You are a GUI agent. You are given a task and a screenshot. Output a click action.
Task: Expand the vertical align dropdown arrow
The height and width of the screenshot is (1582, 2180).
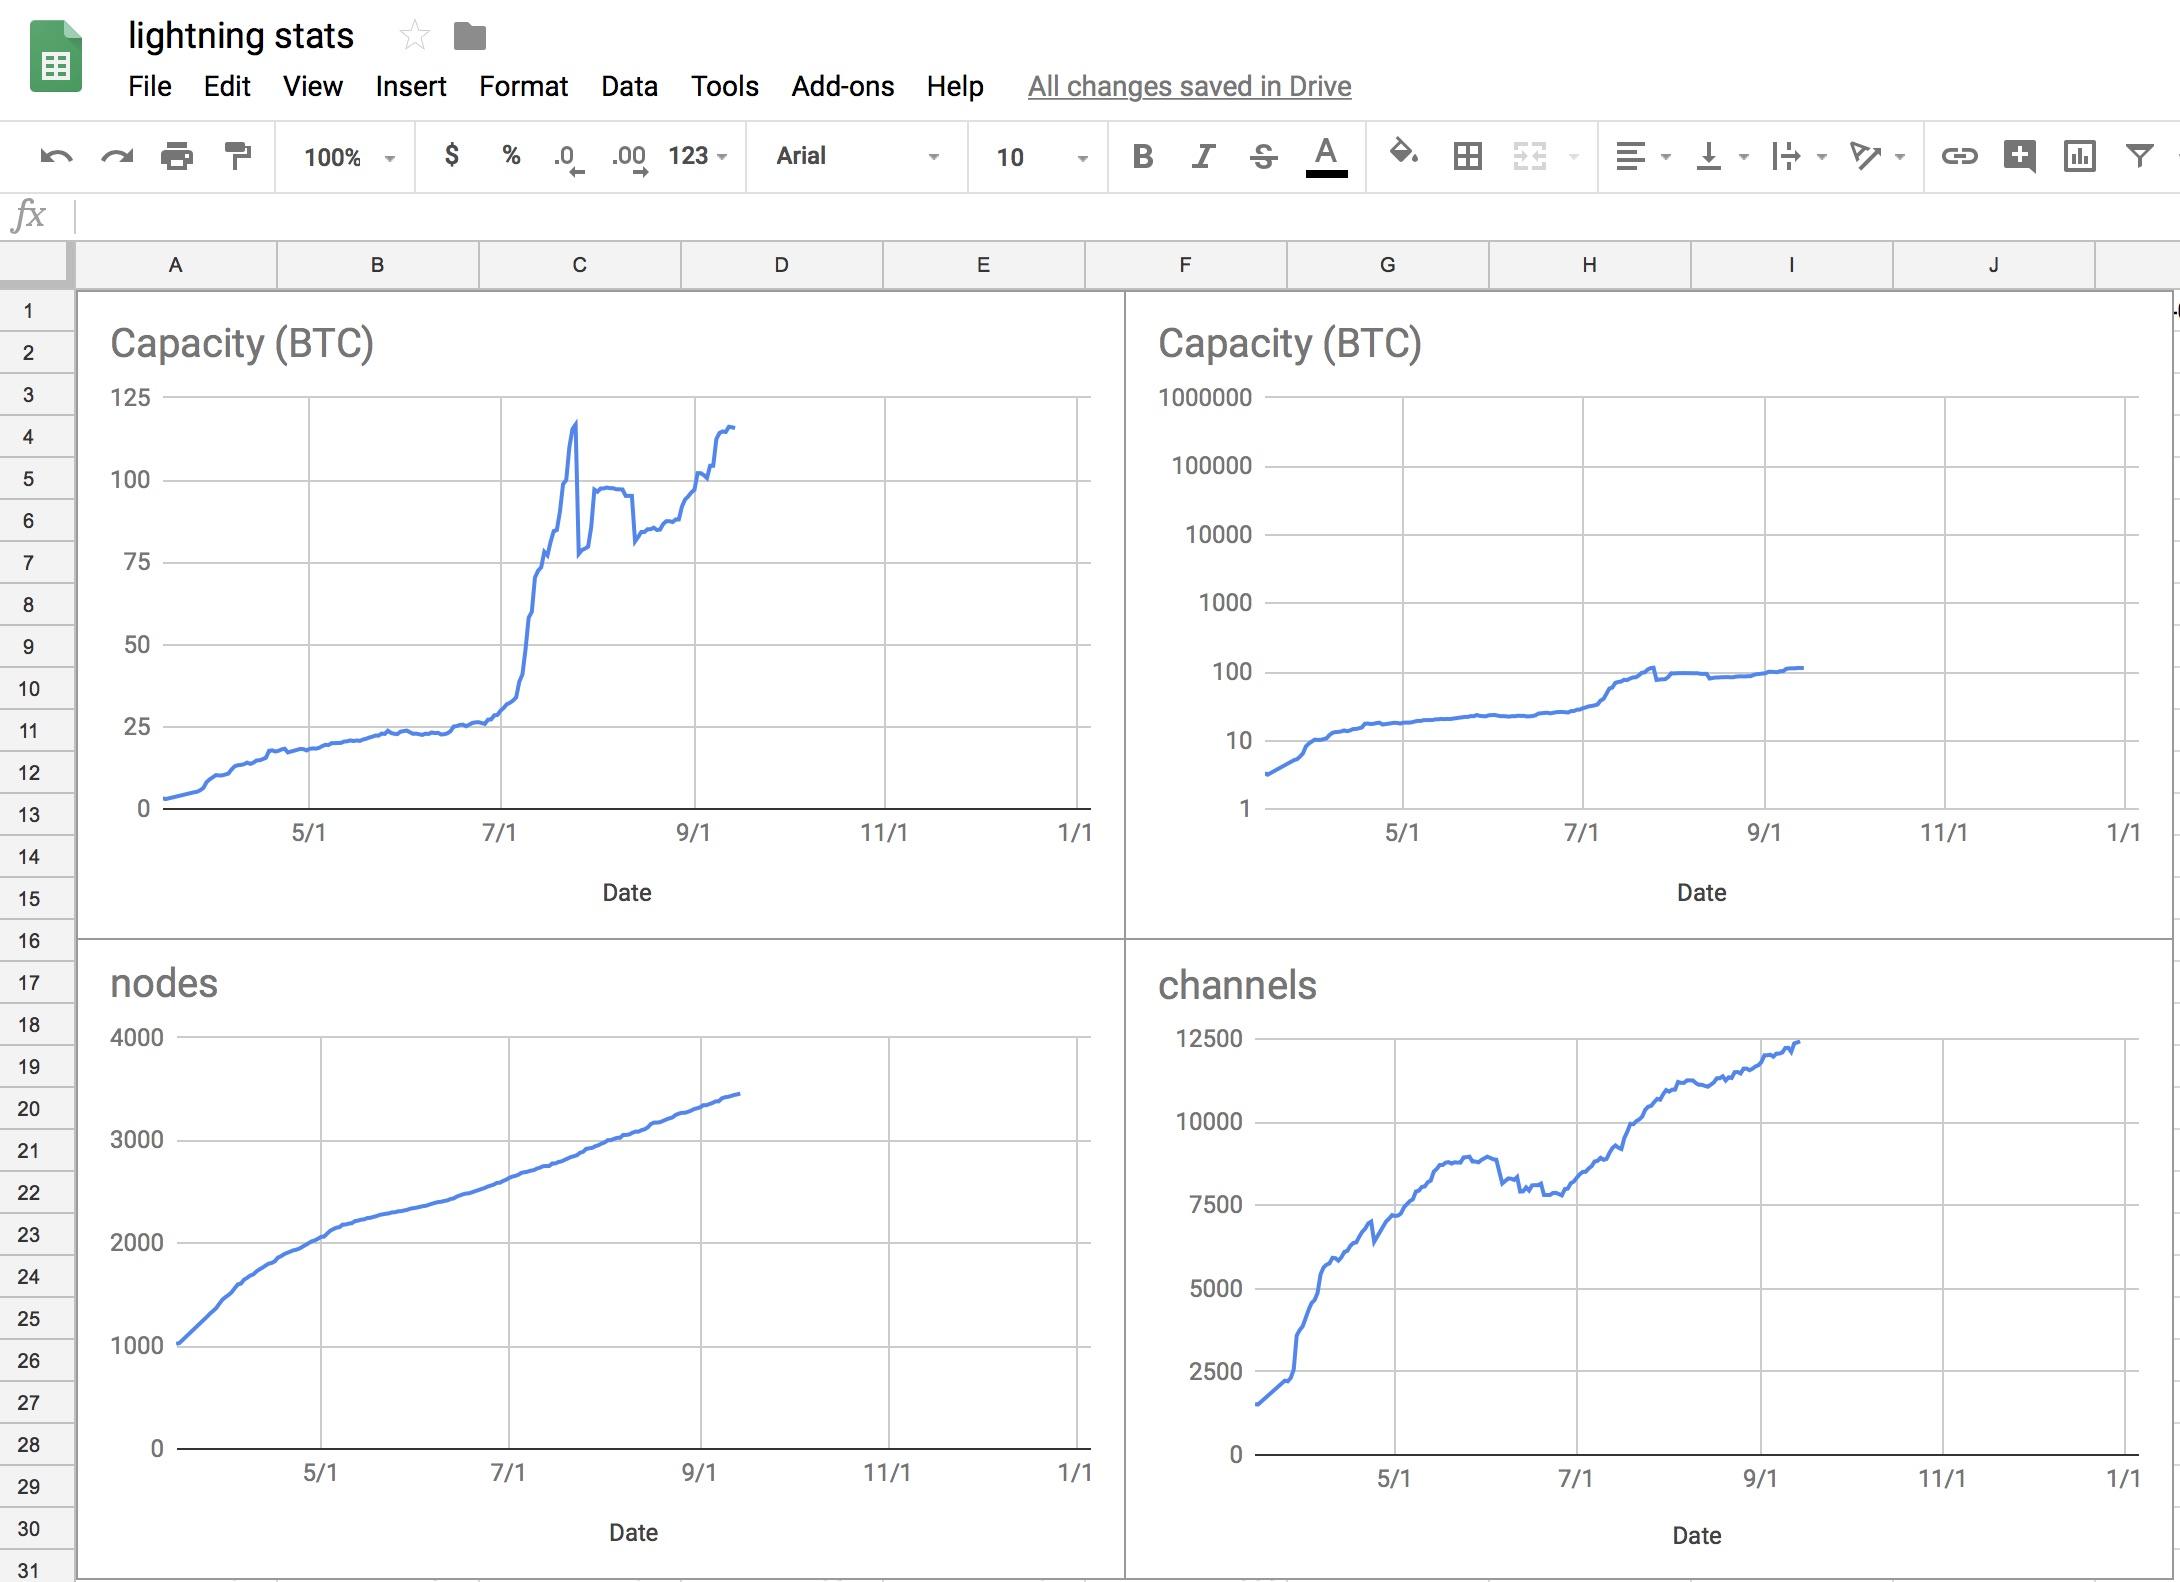pyautogui.click(x=1743, y=157)
